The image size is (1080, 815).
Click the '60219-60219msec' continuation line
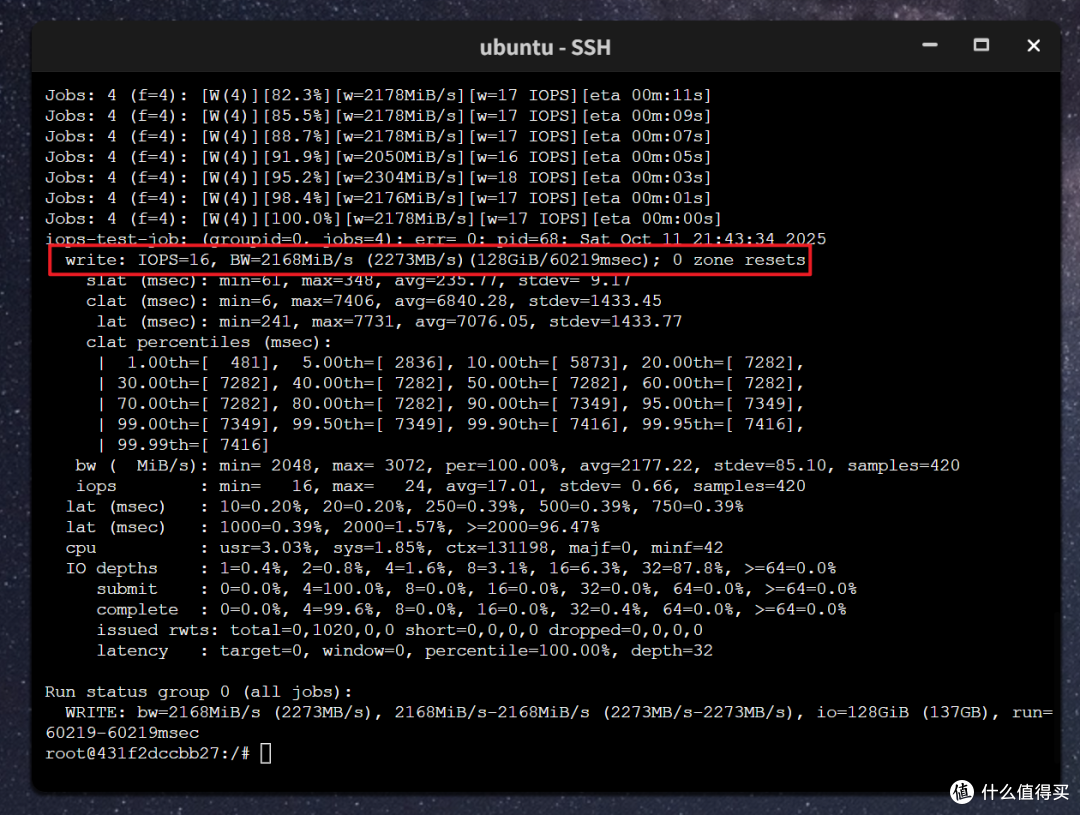click(122, 733)
